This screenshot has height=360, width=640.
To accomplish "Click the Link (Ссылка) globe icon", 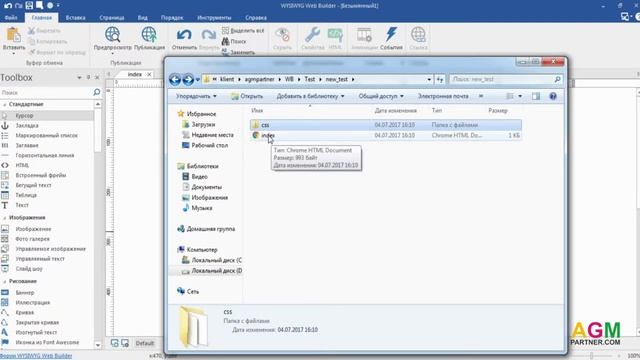I will pyautogui.click(x=418, y=35).
